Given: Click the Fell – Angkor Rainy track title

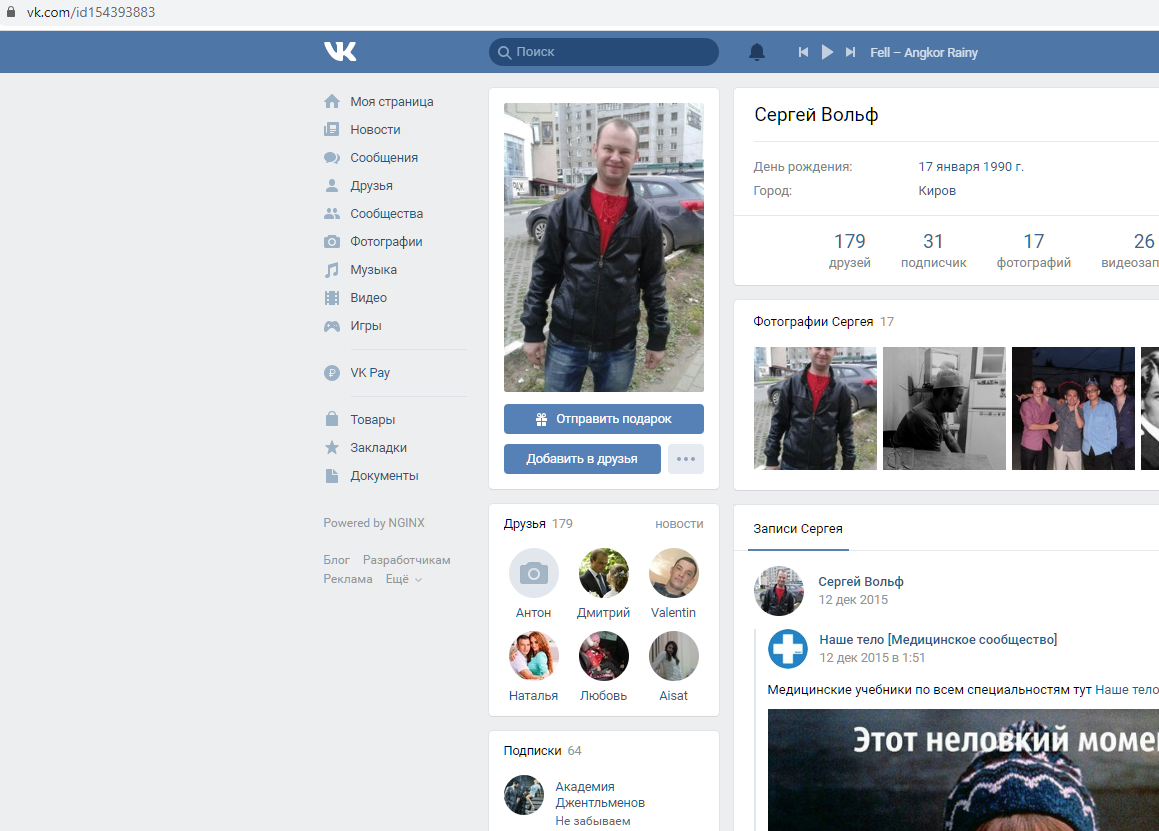Looking at the screenshot, I should click(923, 52).
